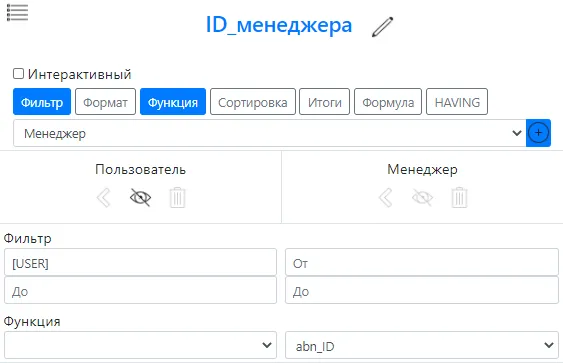
Task: Toggle visibility of Пользователь column
Action: [140, 197]
